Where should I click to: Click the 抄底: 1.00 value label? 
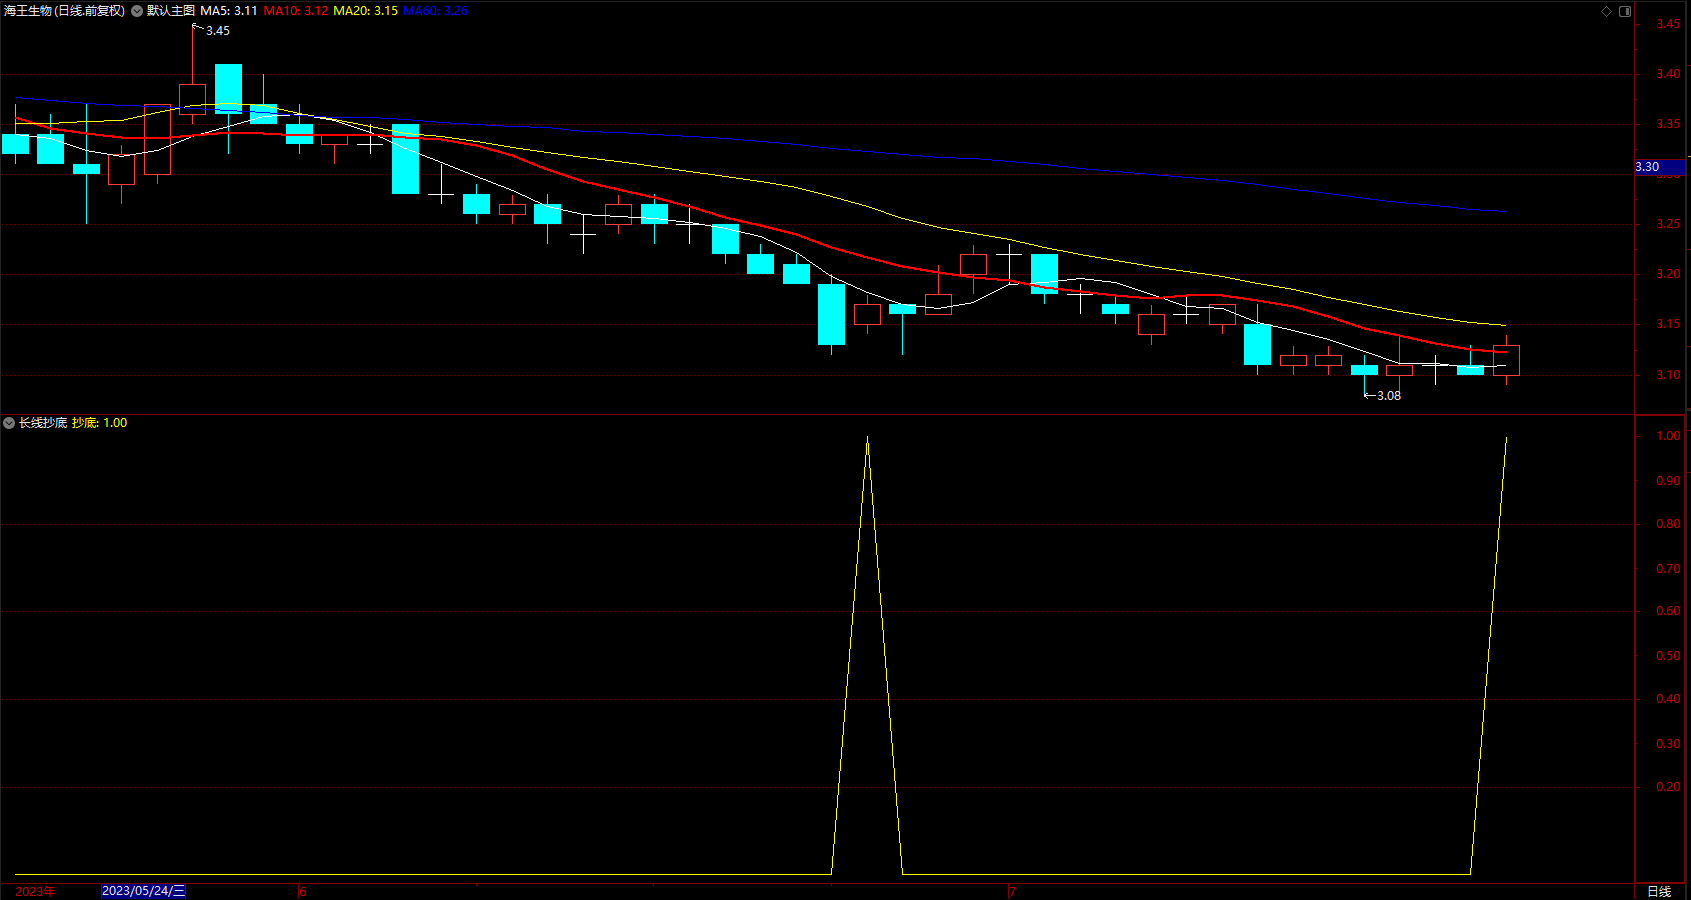pyautogui.click(x=99, y=423)
